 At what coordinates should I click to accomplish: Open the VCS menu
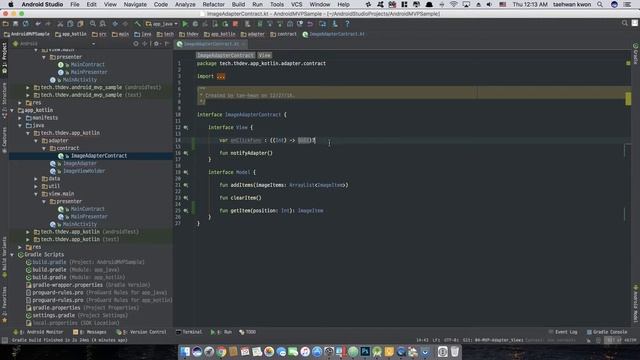[x=296, y=4]
